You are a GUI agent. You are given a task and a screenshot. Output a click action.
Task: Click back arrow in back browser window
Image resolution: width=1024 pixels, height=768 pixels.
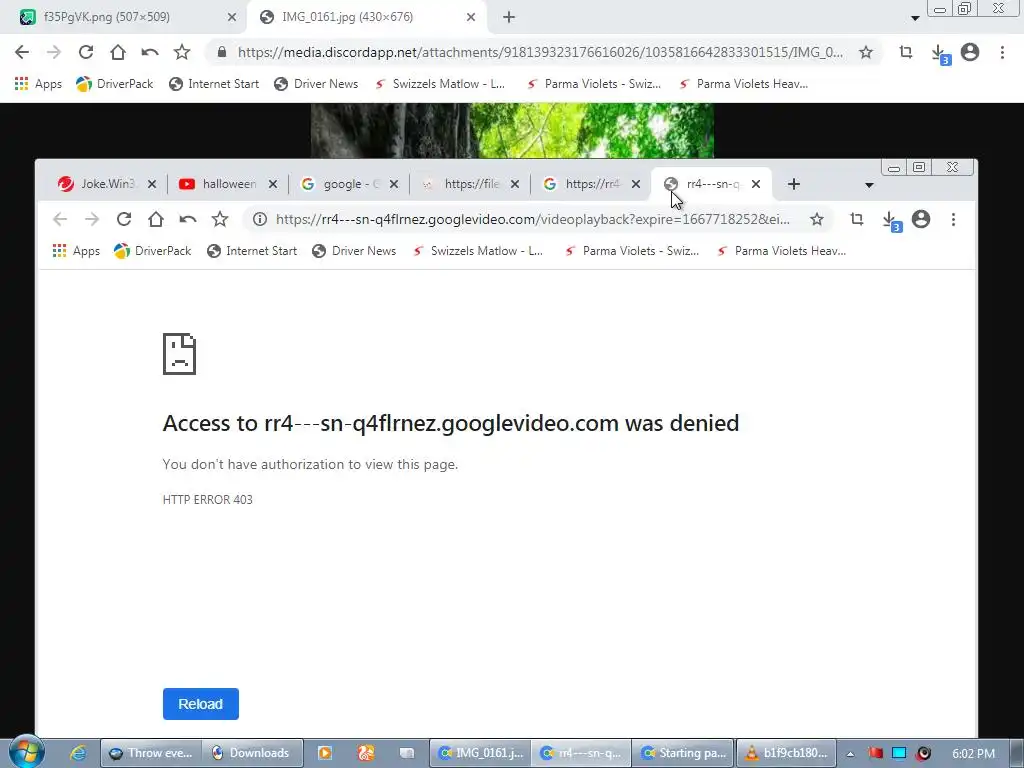click(22, 52)
